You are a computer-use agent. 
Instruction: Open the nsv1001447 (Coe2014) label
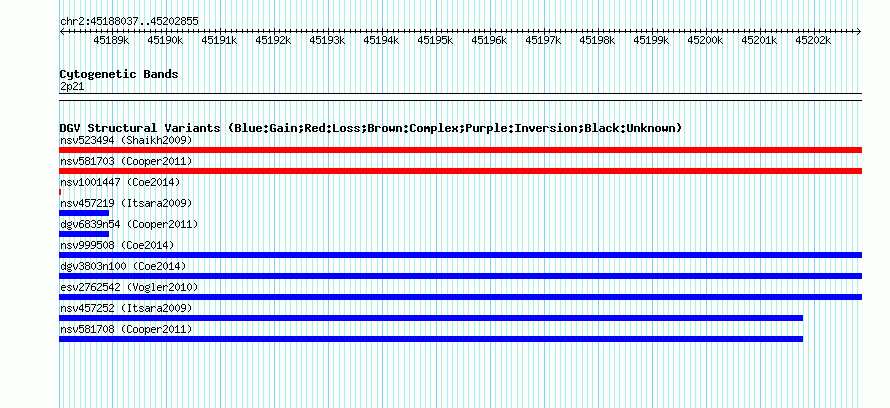coord(120,182)
